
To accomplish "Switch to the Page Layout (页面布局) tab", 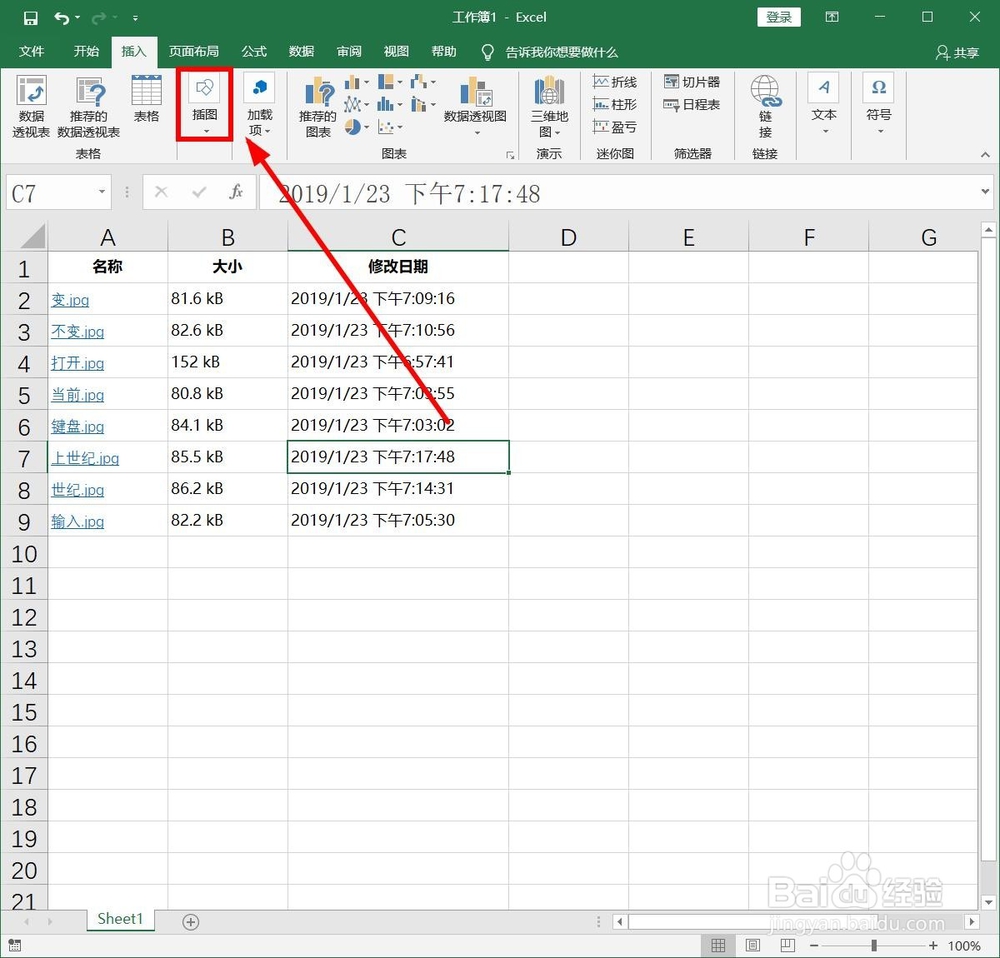I will pyautogui.click(x=194, y=52).
